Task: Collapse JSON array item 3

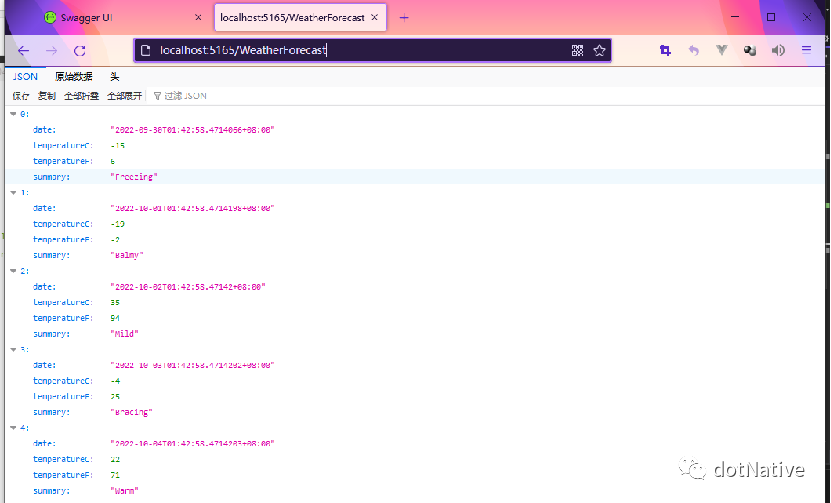Action: click(x=13, y=349)
